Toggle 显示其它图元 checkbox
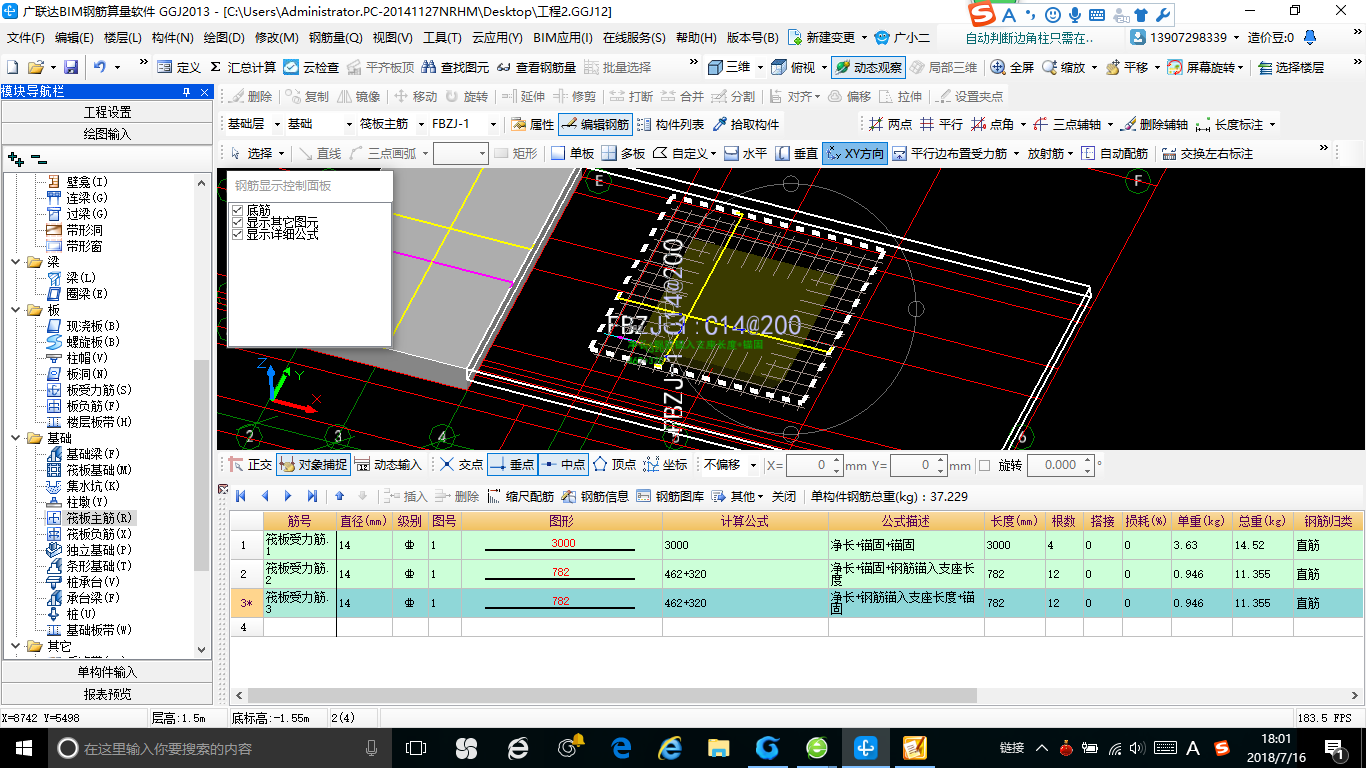The width and height of the screenshot is (1366, 768). pos(238,222)
